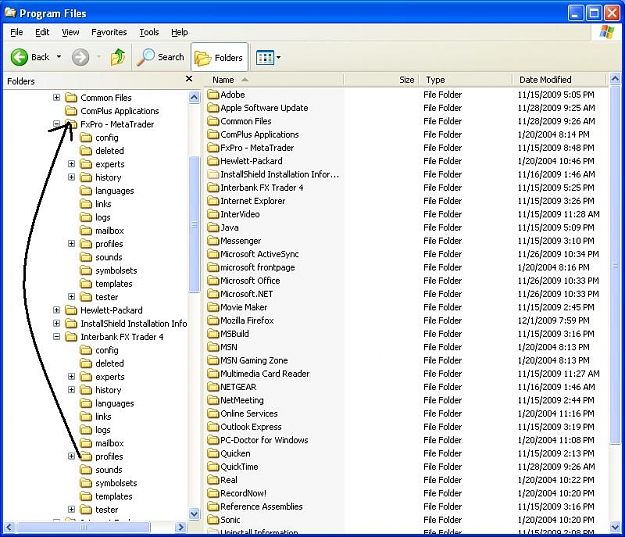The height and width of the screenshot is (537, 625).
Task: Select the Mozilla Firefox folder icon
Action: tap(213, 321)
